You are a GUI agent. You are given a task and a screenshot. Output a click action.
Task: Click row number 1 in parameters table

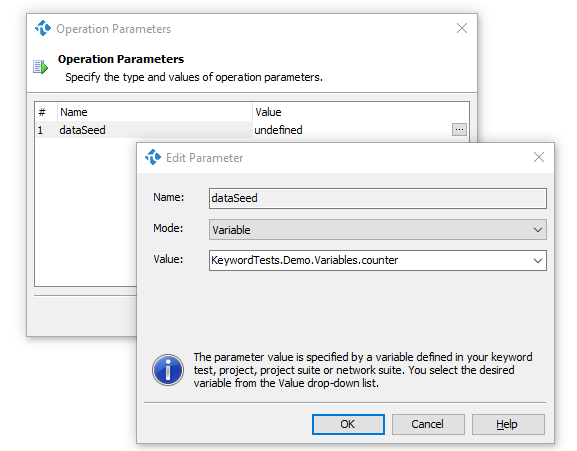pos(40,130)
